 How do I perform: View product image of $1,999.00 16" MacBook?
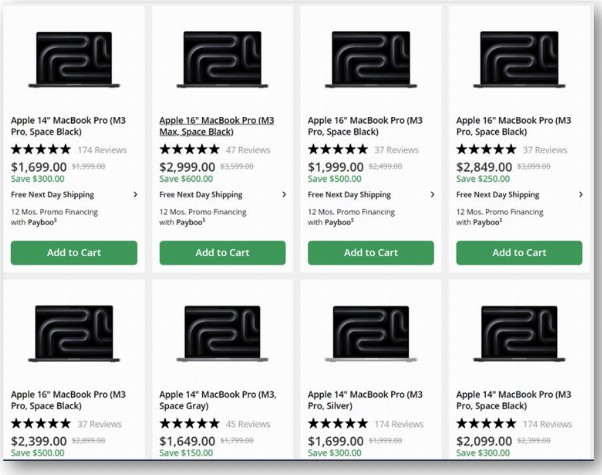tap(371, 60)
